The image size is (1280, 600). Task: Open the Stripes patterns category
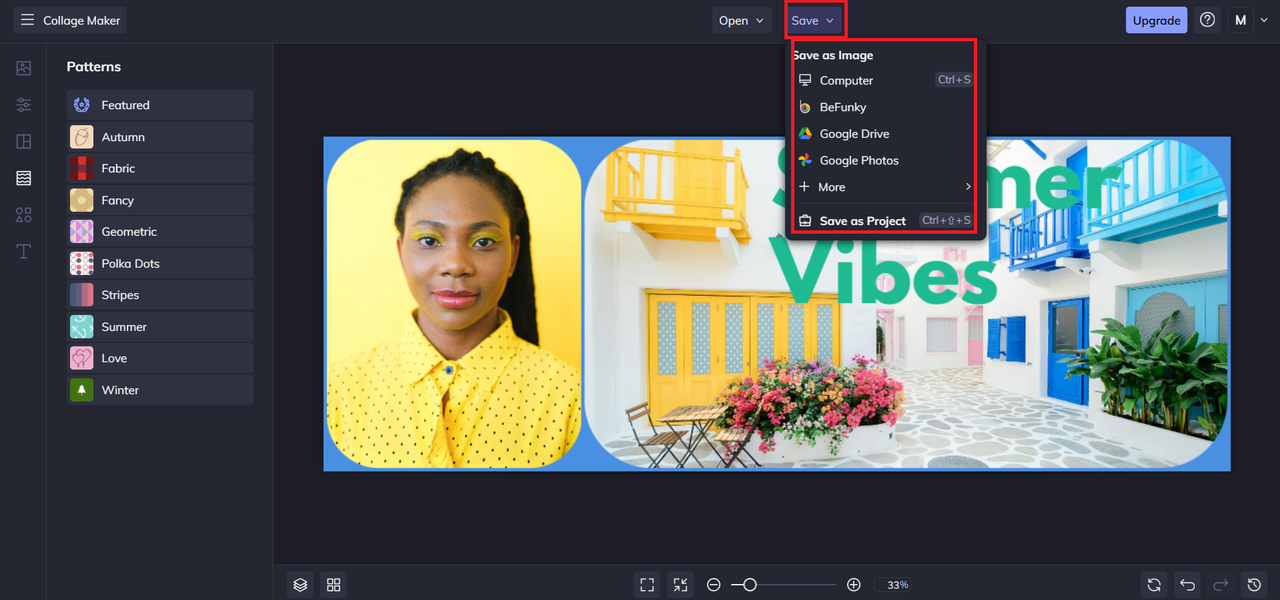[x=160, y=295]
